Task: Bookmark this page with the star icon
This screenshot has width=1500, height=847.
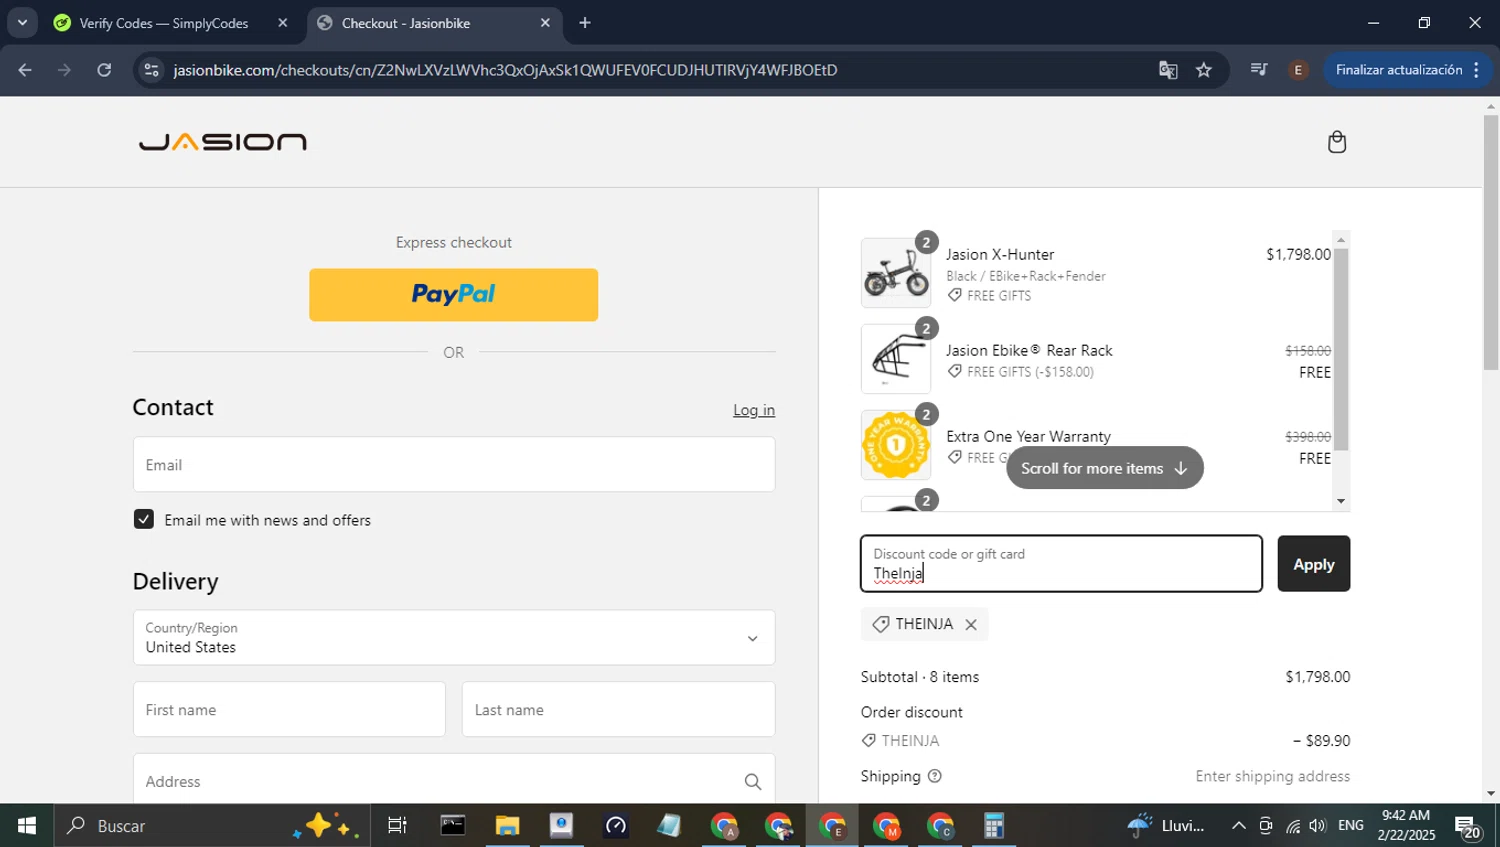Action: [1204, 70]
